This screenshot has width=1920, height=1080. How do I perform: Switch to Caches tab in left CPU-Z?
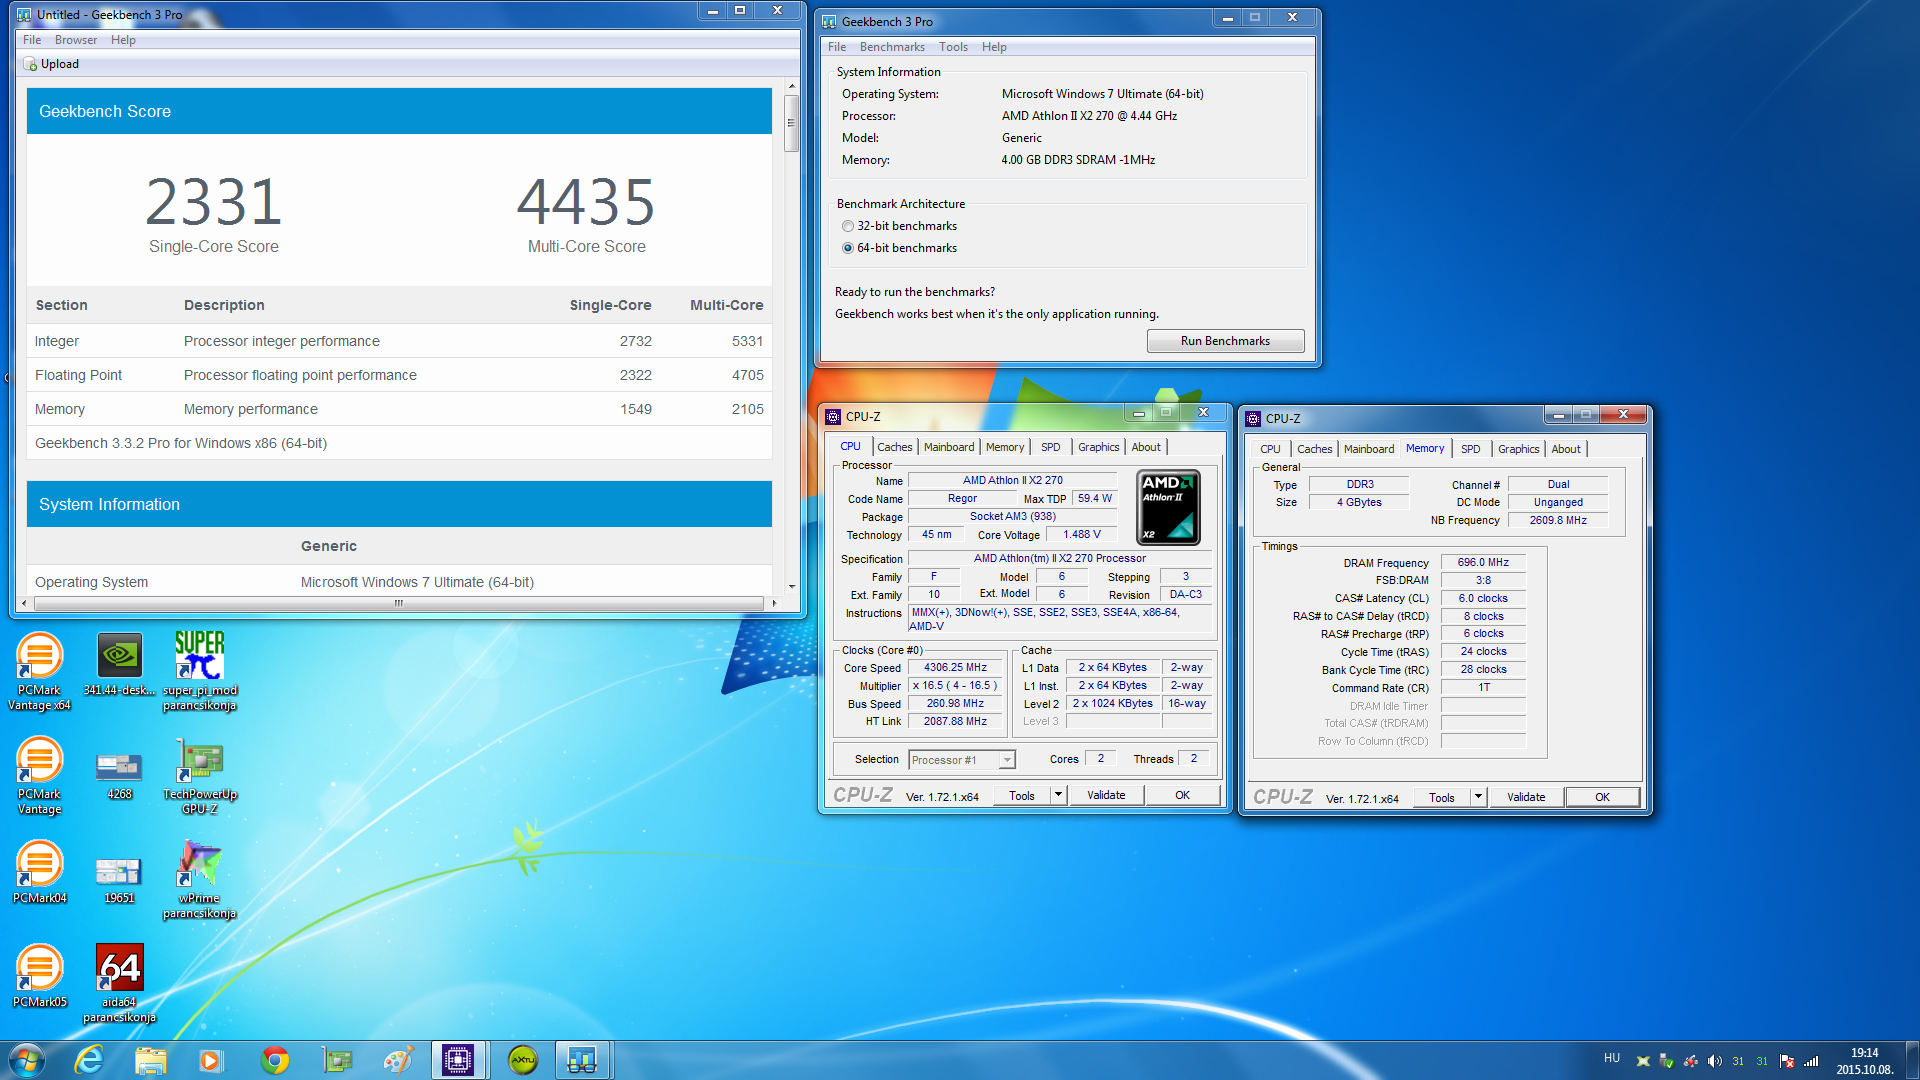[x=895, y=447]
